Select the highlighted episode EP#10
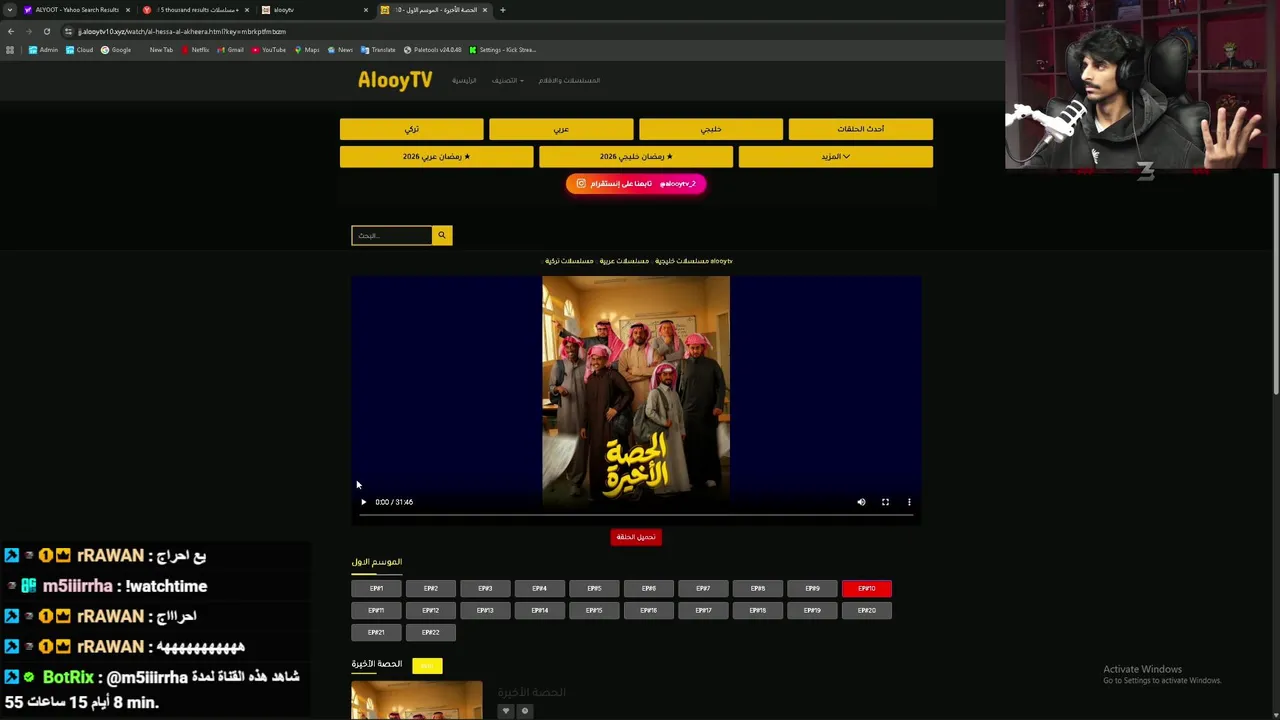Screen dimensions: 1280x720 [866, 589]
